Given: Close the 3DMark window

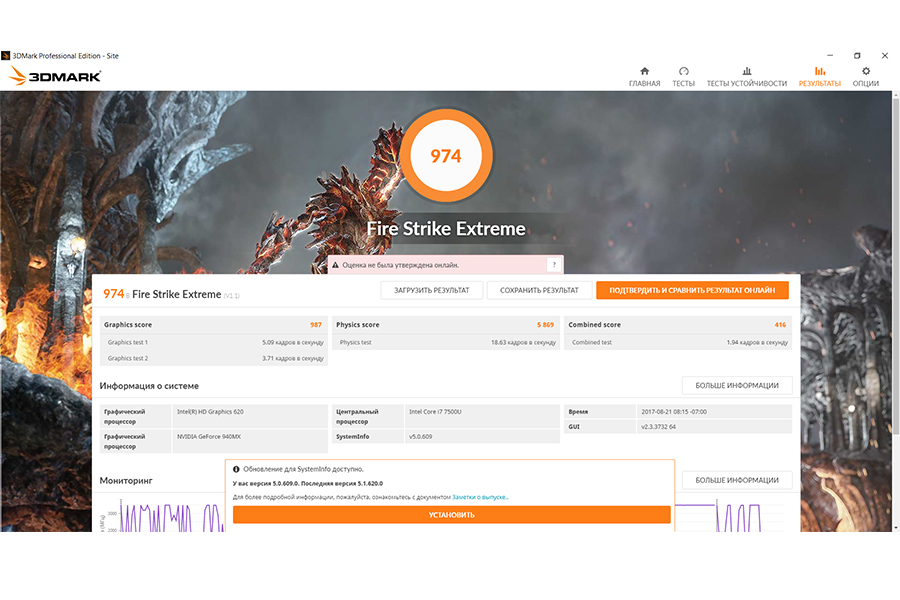Looking at the screenshot, I should point(885,56).
